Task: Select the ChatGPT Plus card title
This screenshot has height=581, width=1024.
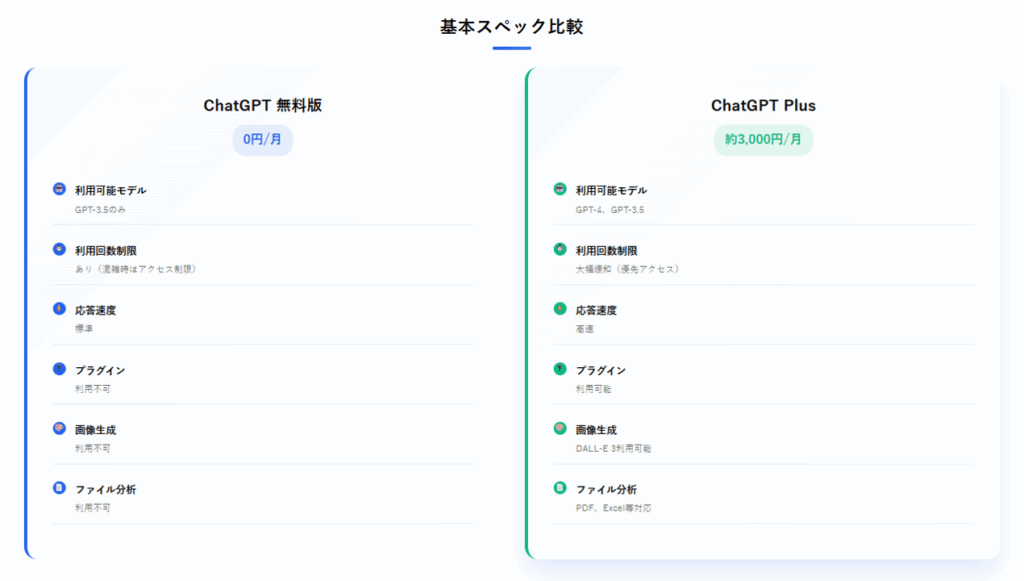Action: pos(763,105)
